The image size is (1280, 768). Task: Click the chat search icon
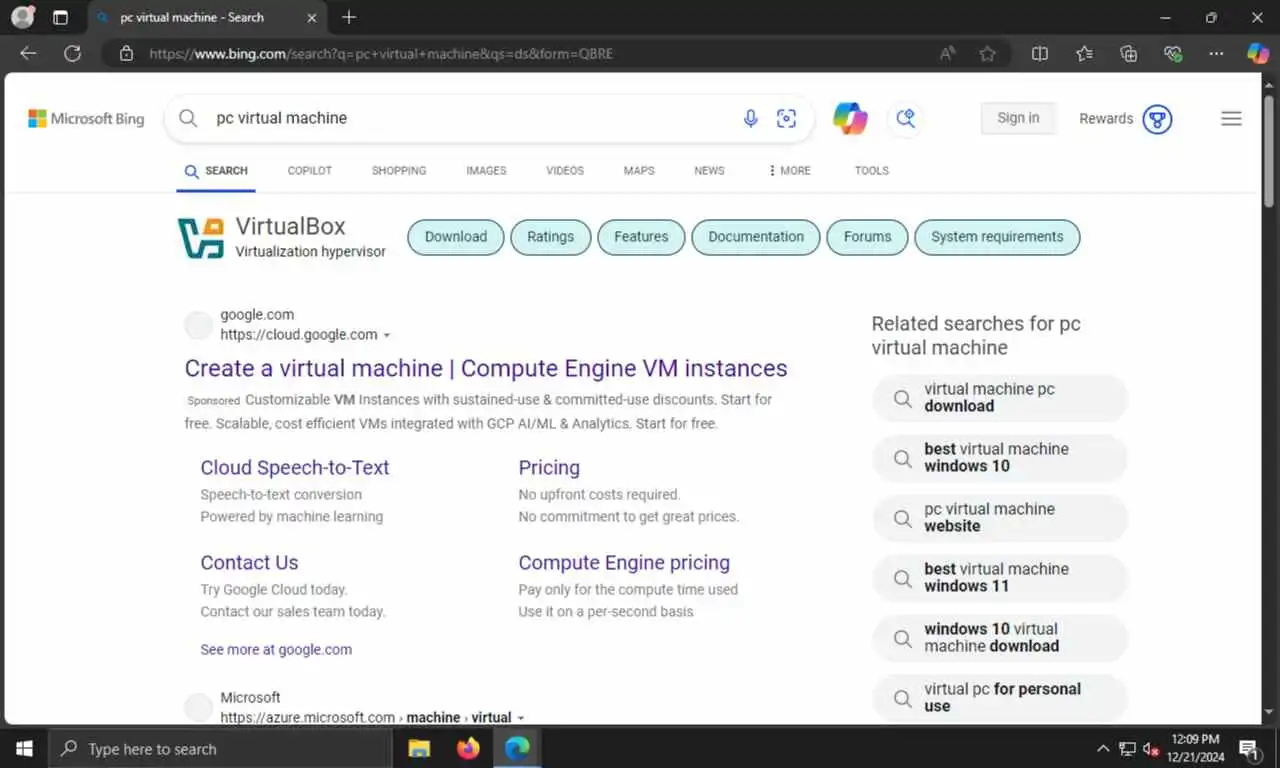(x=906, y=118)
